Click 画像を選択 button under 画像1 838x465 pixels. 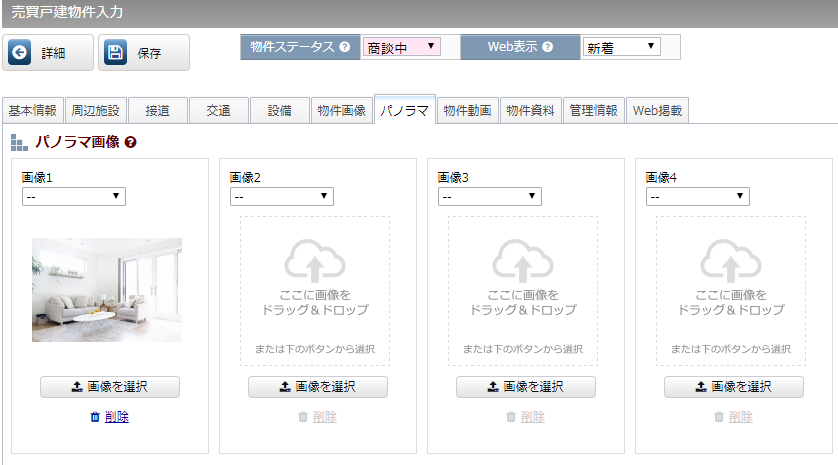(110, 387)
